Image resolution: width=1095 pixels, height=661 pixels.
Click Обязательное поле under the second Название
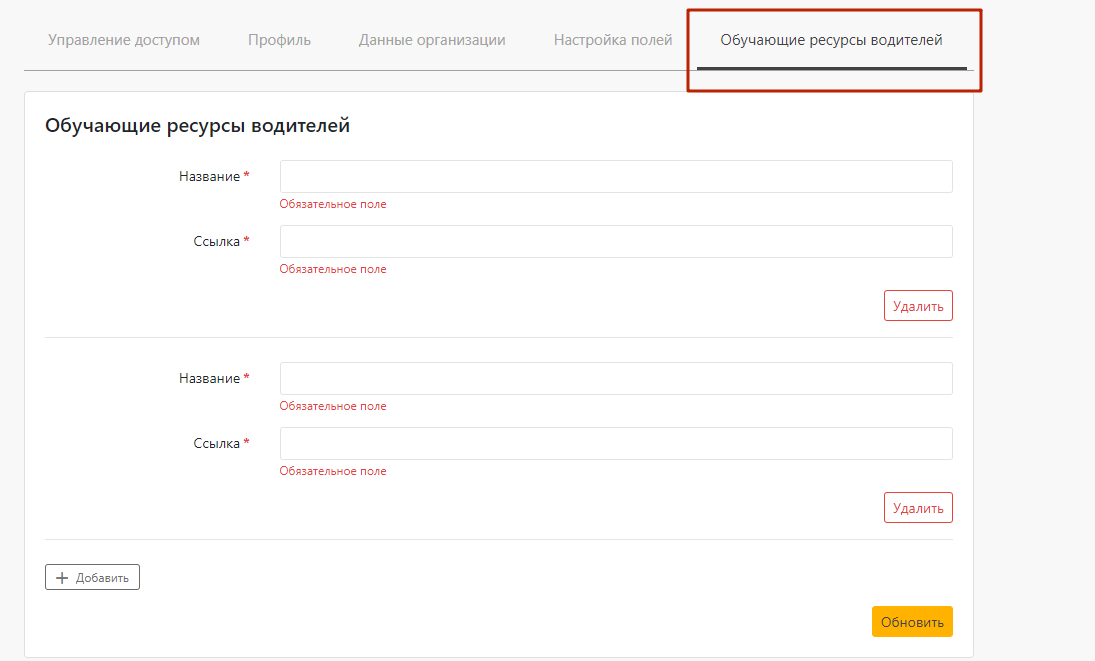[x=333, y=406]
